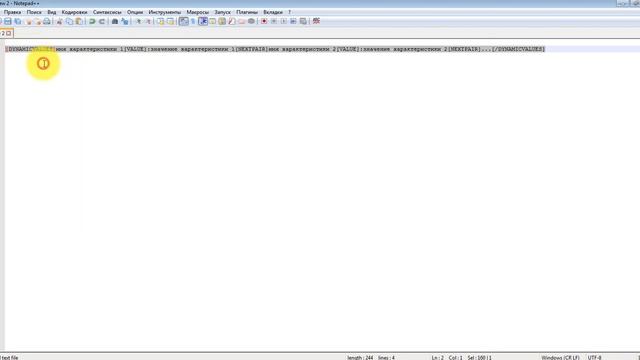640x360 pixels.
Task: Toggle Word Wrap toolbar button
Action: 184,21
